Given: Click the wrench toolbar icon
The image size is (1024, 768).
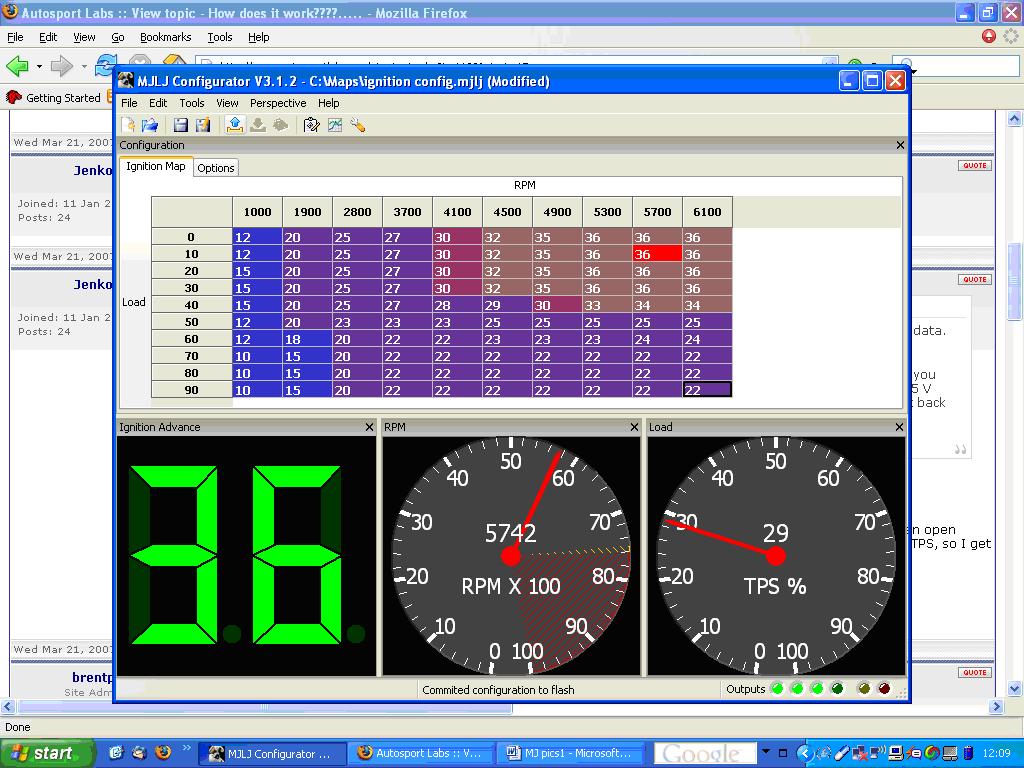Looking at the screenshot, I should tap(357, 125).
